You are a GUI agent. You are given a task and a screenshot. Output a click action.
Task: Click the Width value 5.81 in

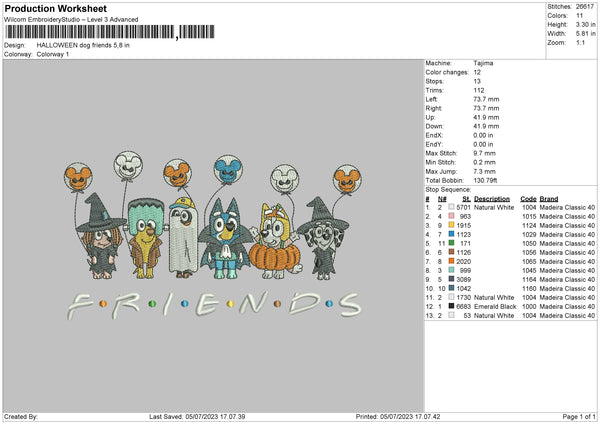(x=585, y=34)
